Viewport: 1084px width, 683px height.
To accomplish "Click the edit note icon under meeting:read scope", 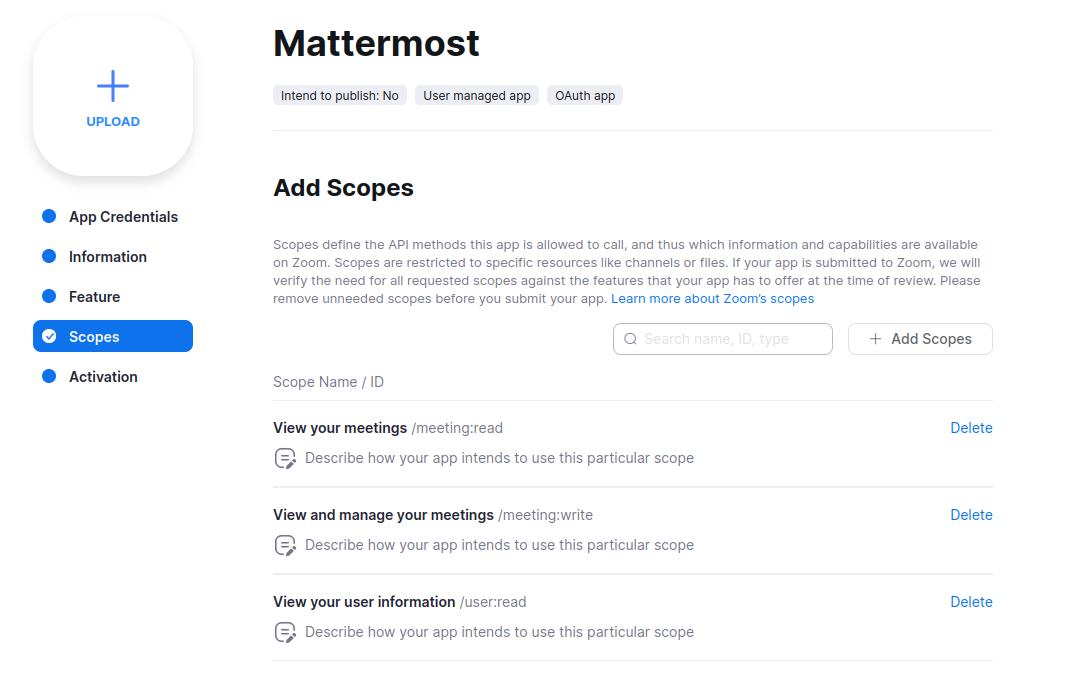I will (x=285, y=458).
